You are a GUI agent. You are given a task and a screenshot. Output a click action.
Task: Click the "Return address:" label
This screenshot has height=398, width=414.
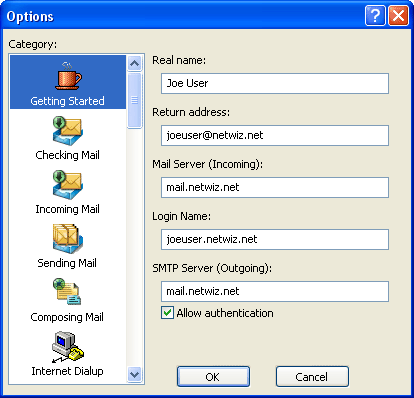click(x=191, y=112)
